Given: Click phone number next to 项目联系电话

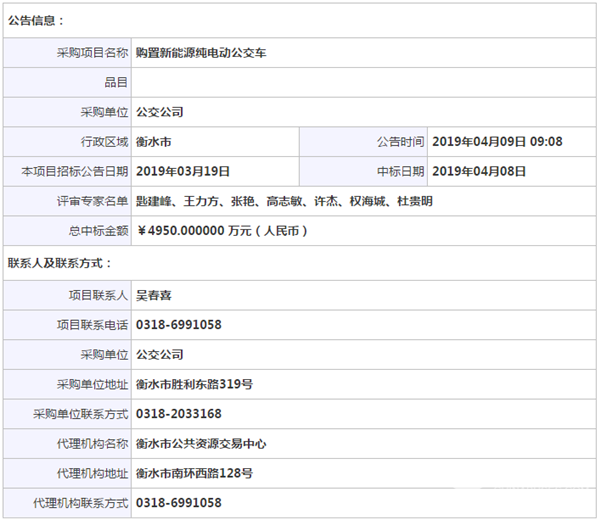Looking at the screenshot, I should [178, 325].
